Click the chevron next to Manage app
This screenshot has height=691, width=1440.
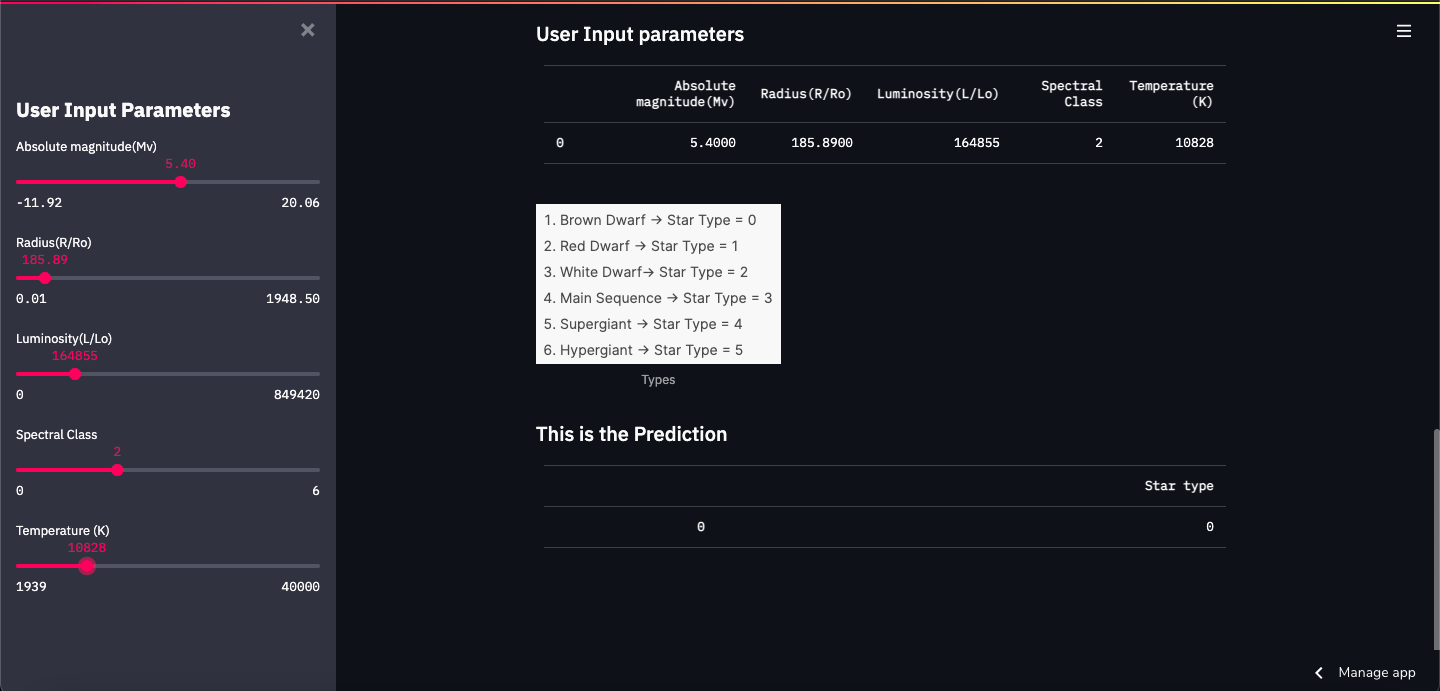(x=1319, y=673)
